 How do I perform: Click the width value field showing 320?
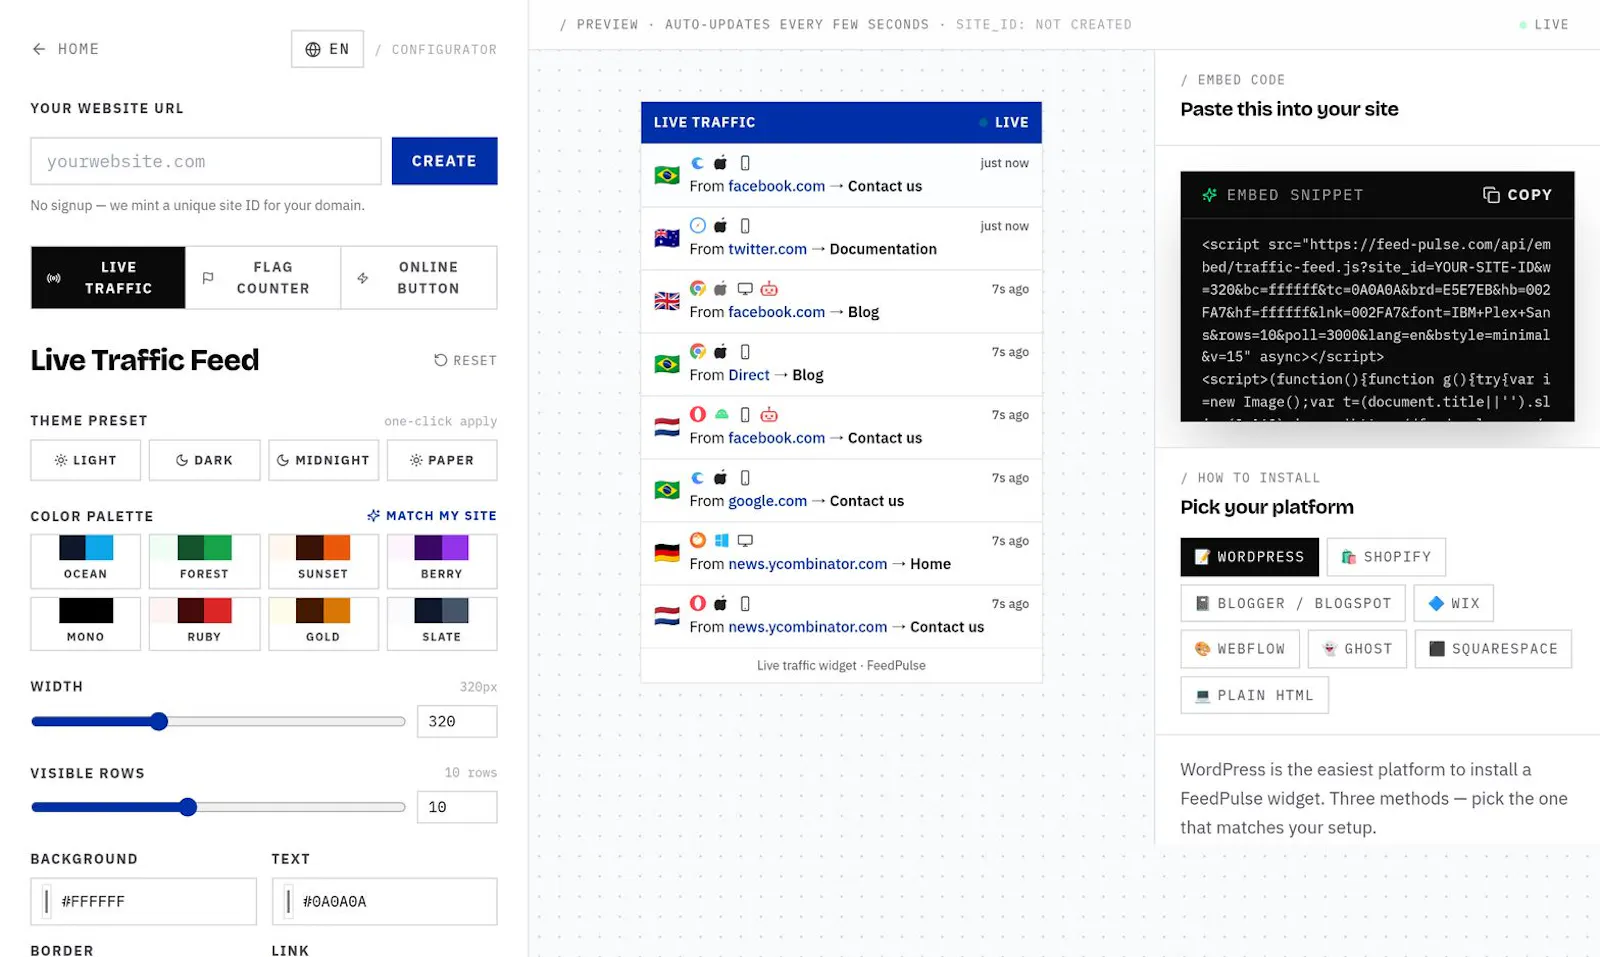(x=457, y=722)
